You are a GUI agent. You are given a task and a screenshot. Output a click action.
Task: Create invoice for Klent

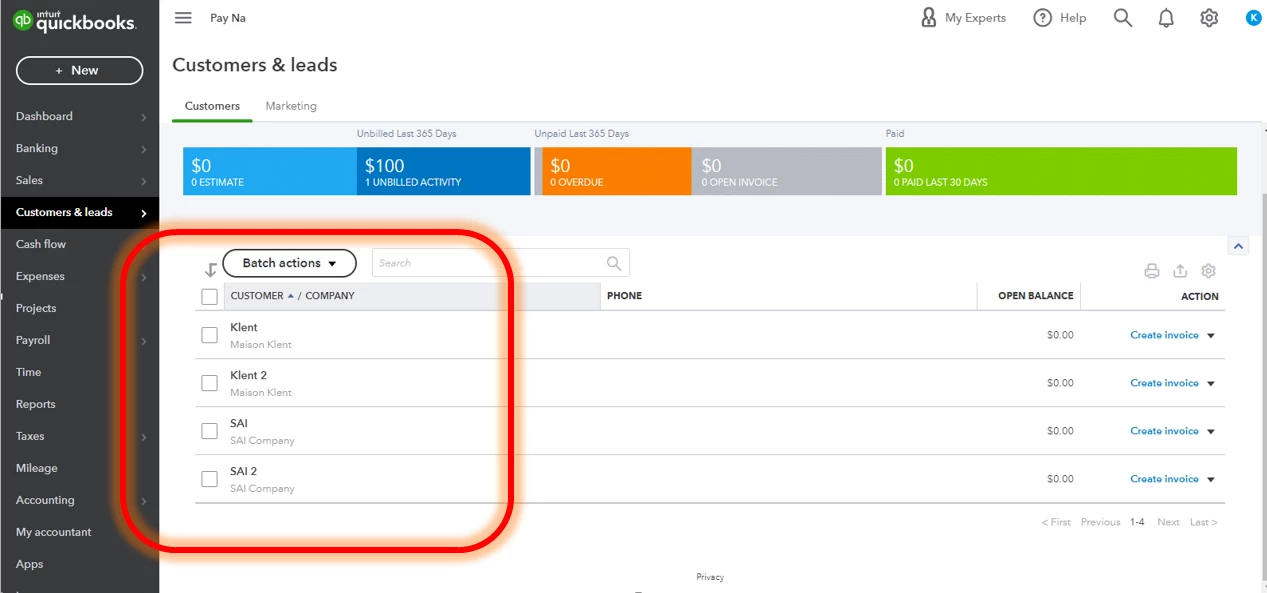(1164, 335)
